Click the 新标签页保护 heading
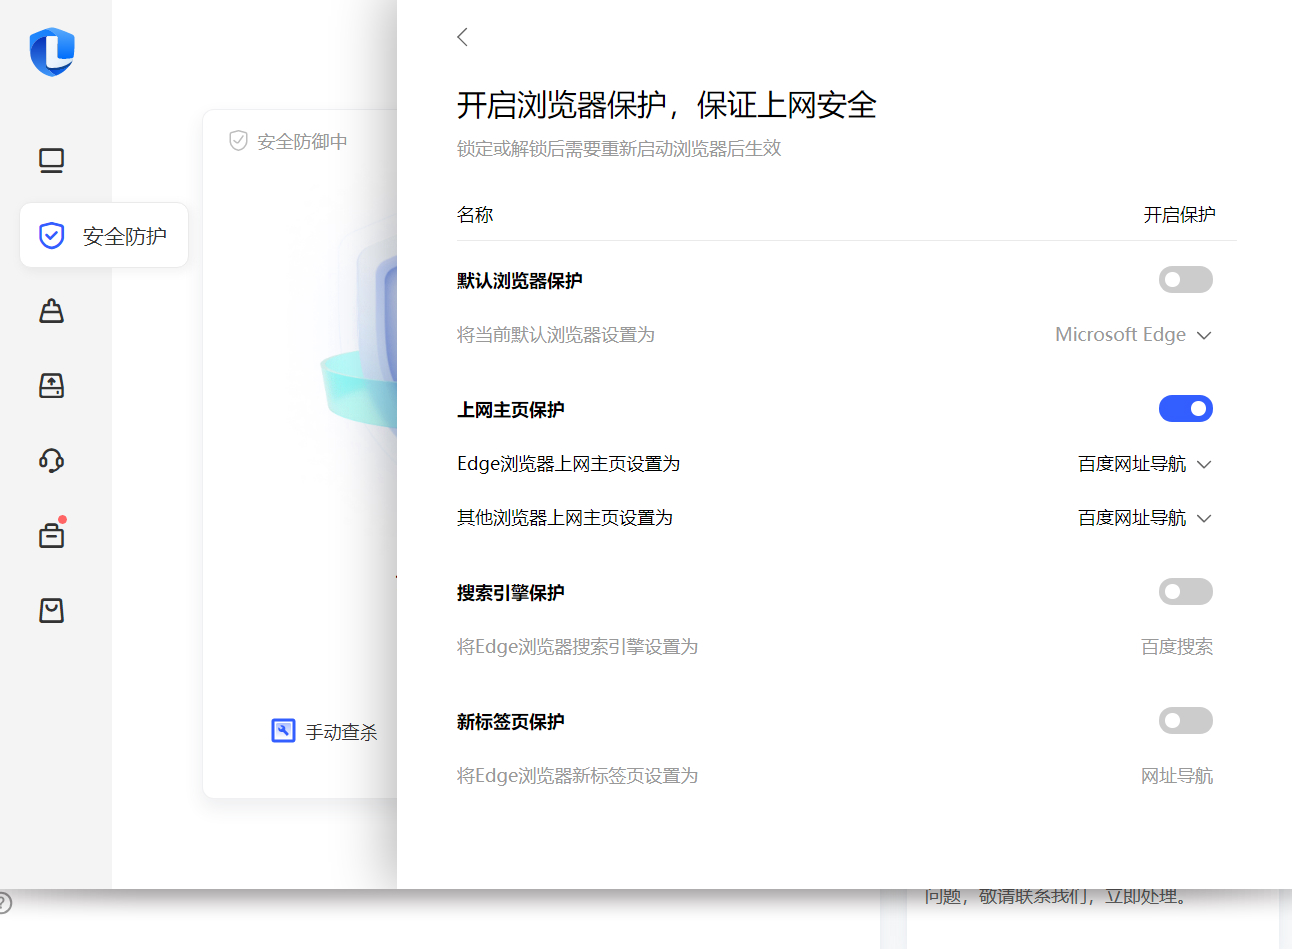This screenshot has width=1292, height=949. [x=511, y=722]
